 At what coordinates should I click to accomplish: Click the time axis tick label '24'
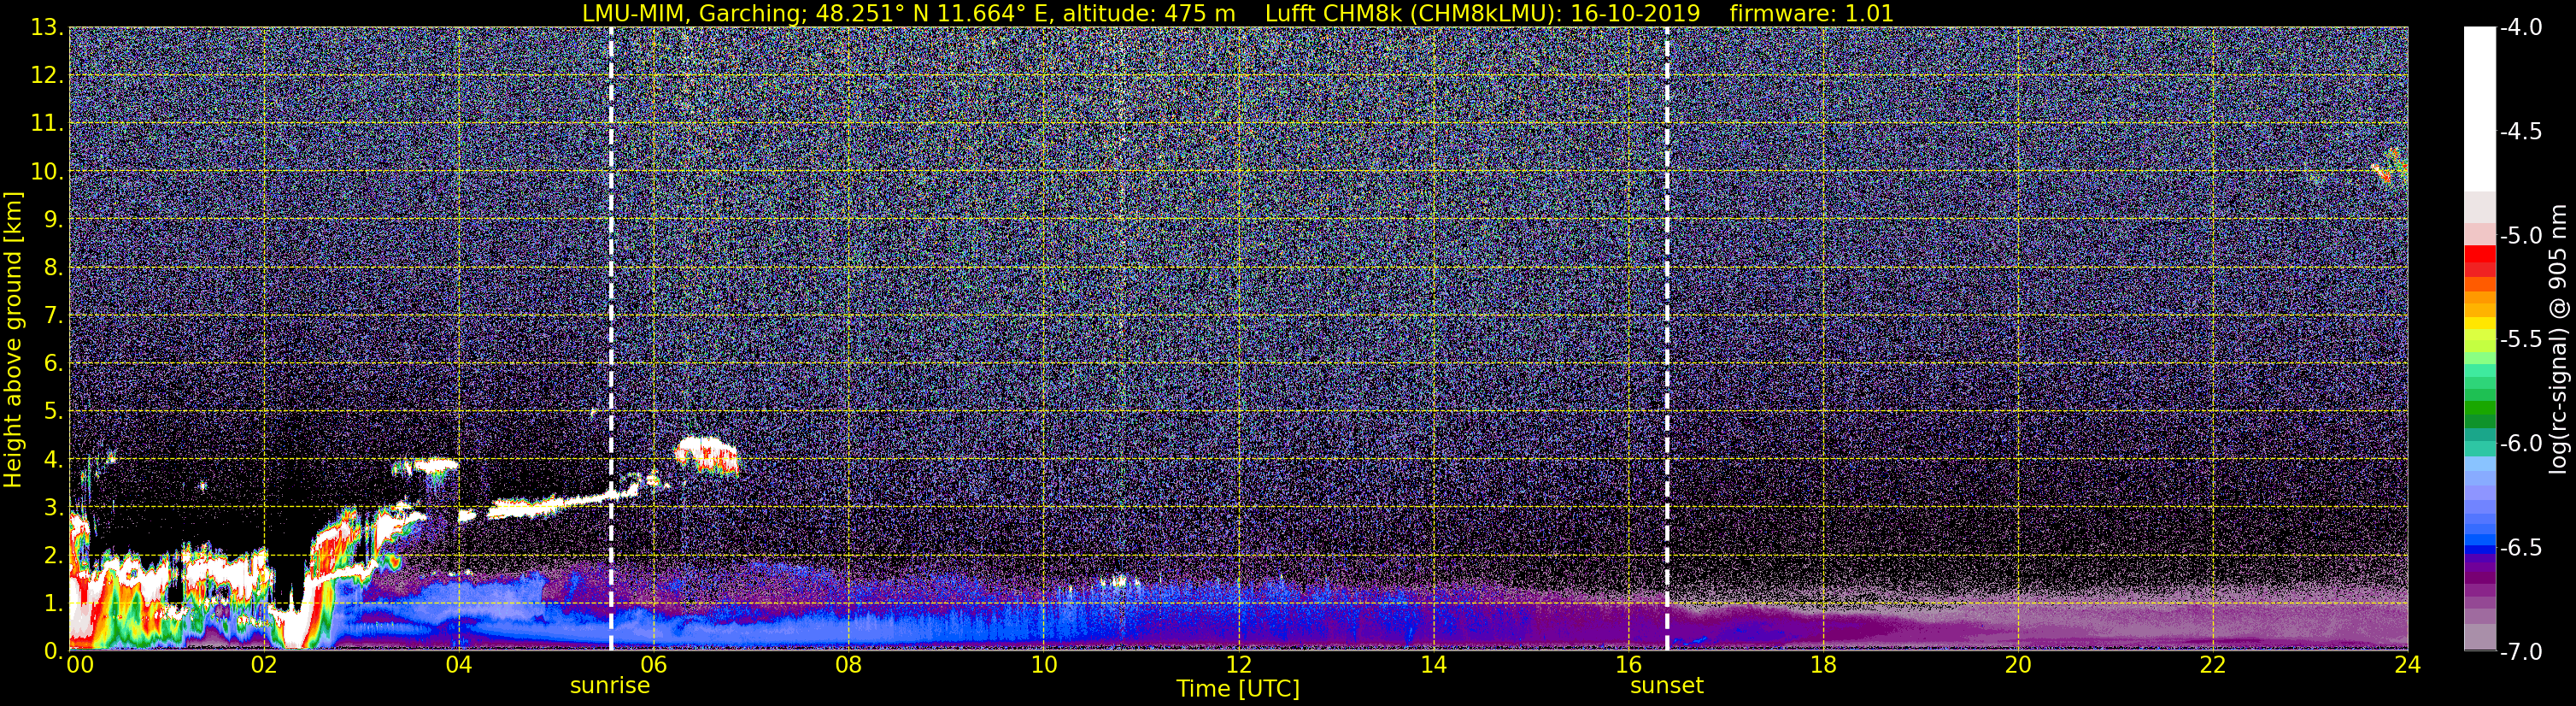pos(2408,665)
